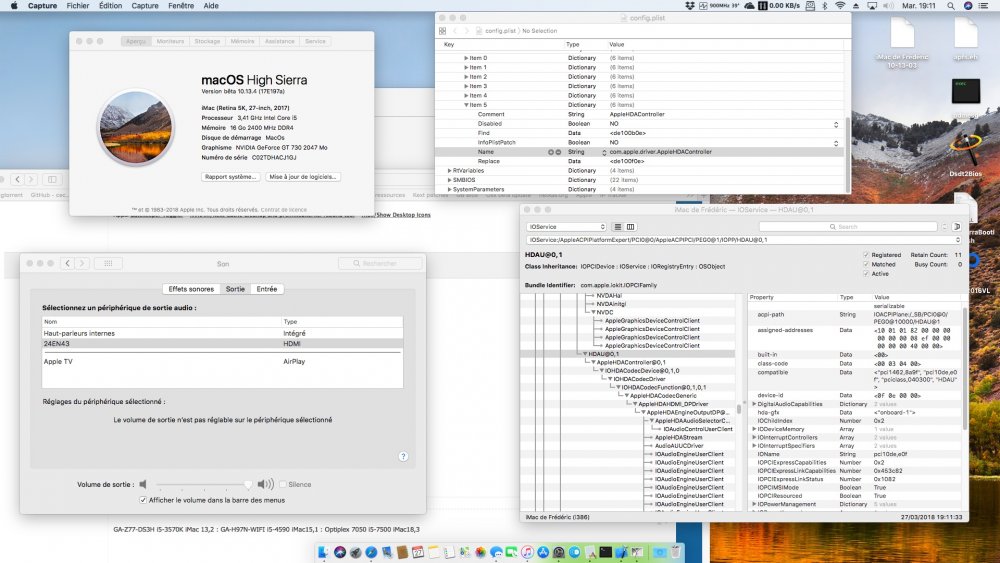The image size is (1000, 563).
Task: Open Photos app in the Dock
Action: pos(480,552)
